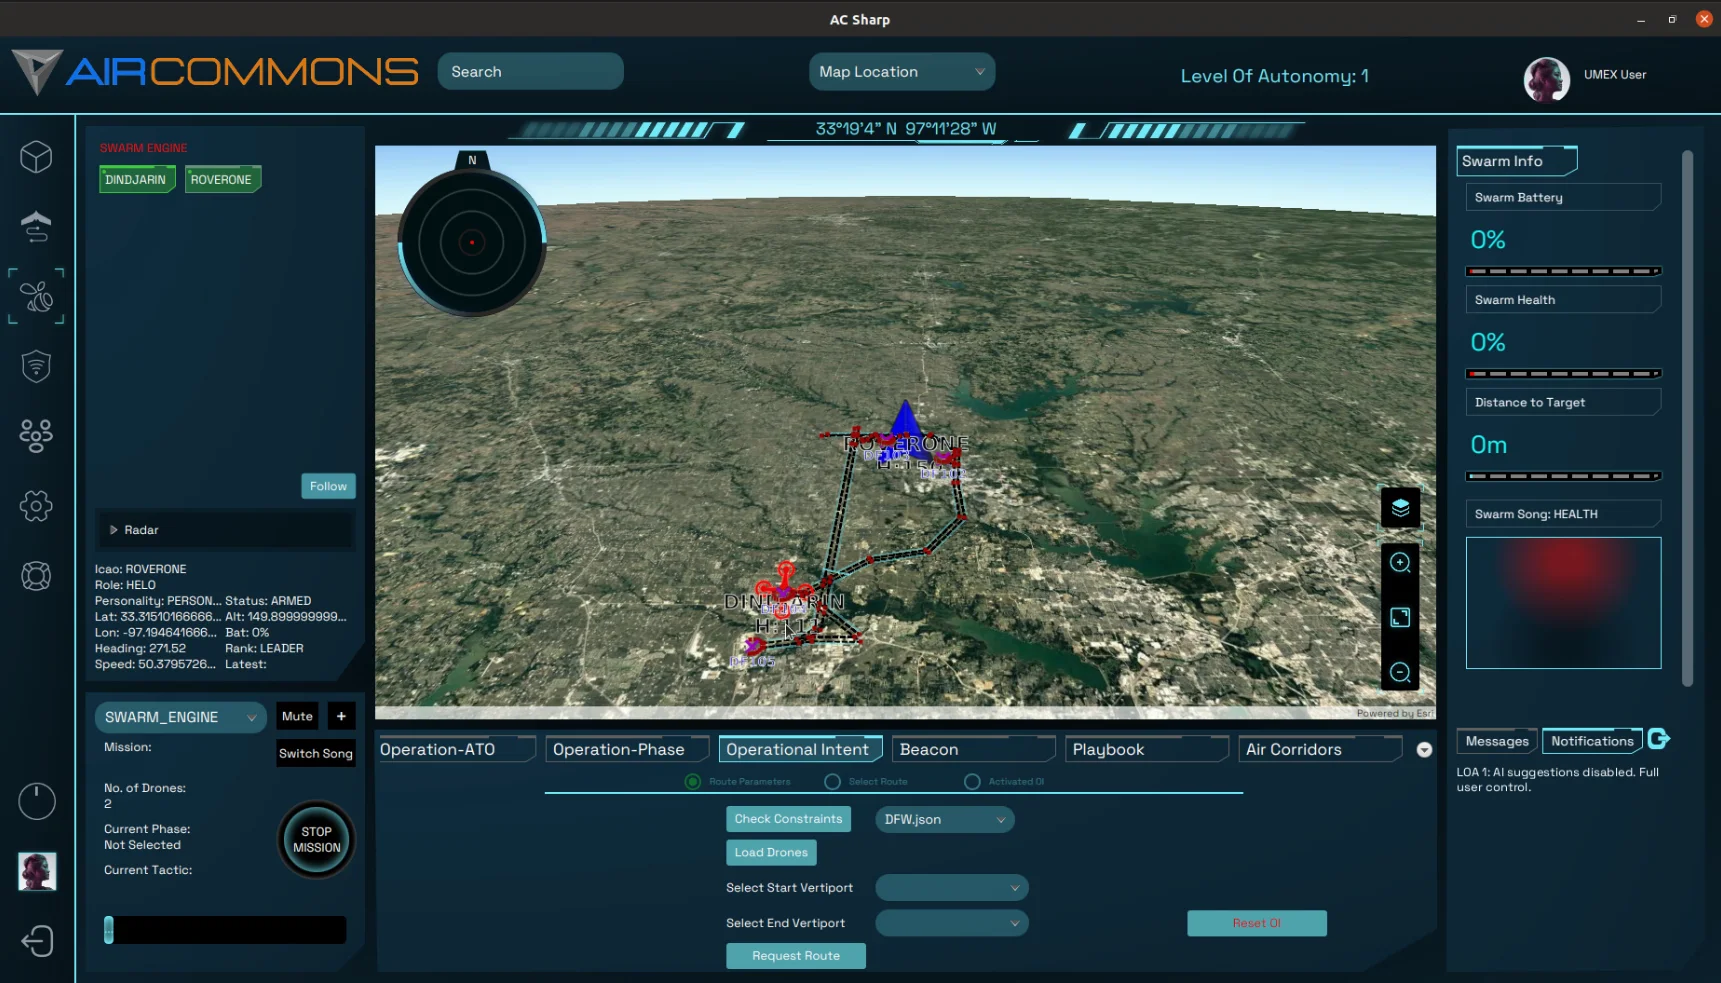Select the Route Parameters radio button
This screenshot has width=1721, height=983.
[x=692, y=782]
